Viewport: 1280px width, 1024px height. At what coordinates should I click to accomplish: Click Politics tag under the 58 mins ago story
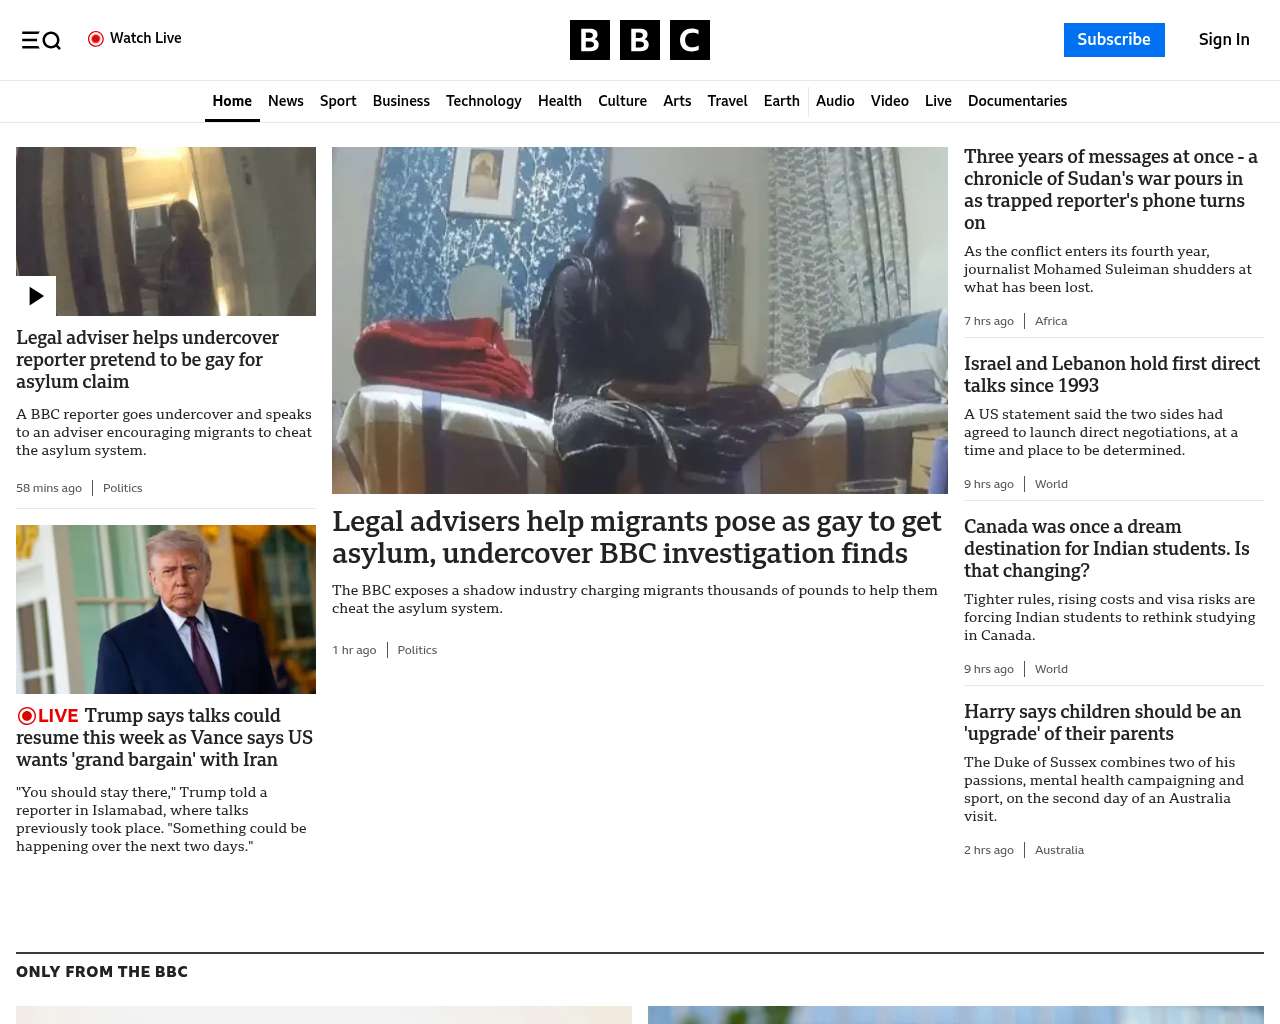[x=123, y=488]
